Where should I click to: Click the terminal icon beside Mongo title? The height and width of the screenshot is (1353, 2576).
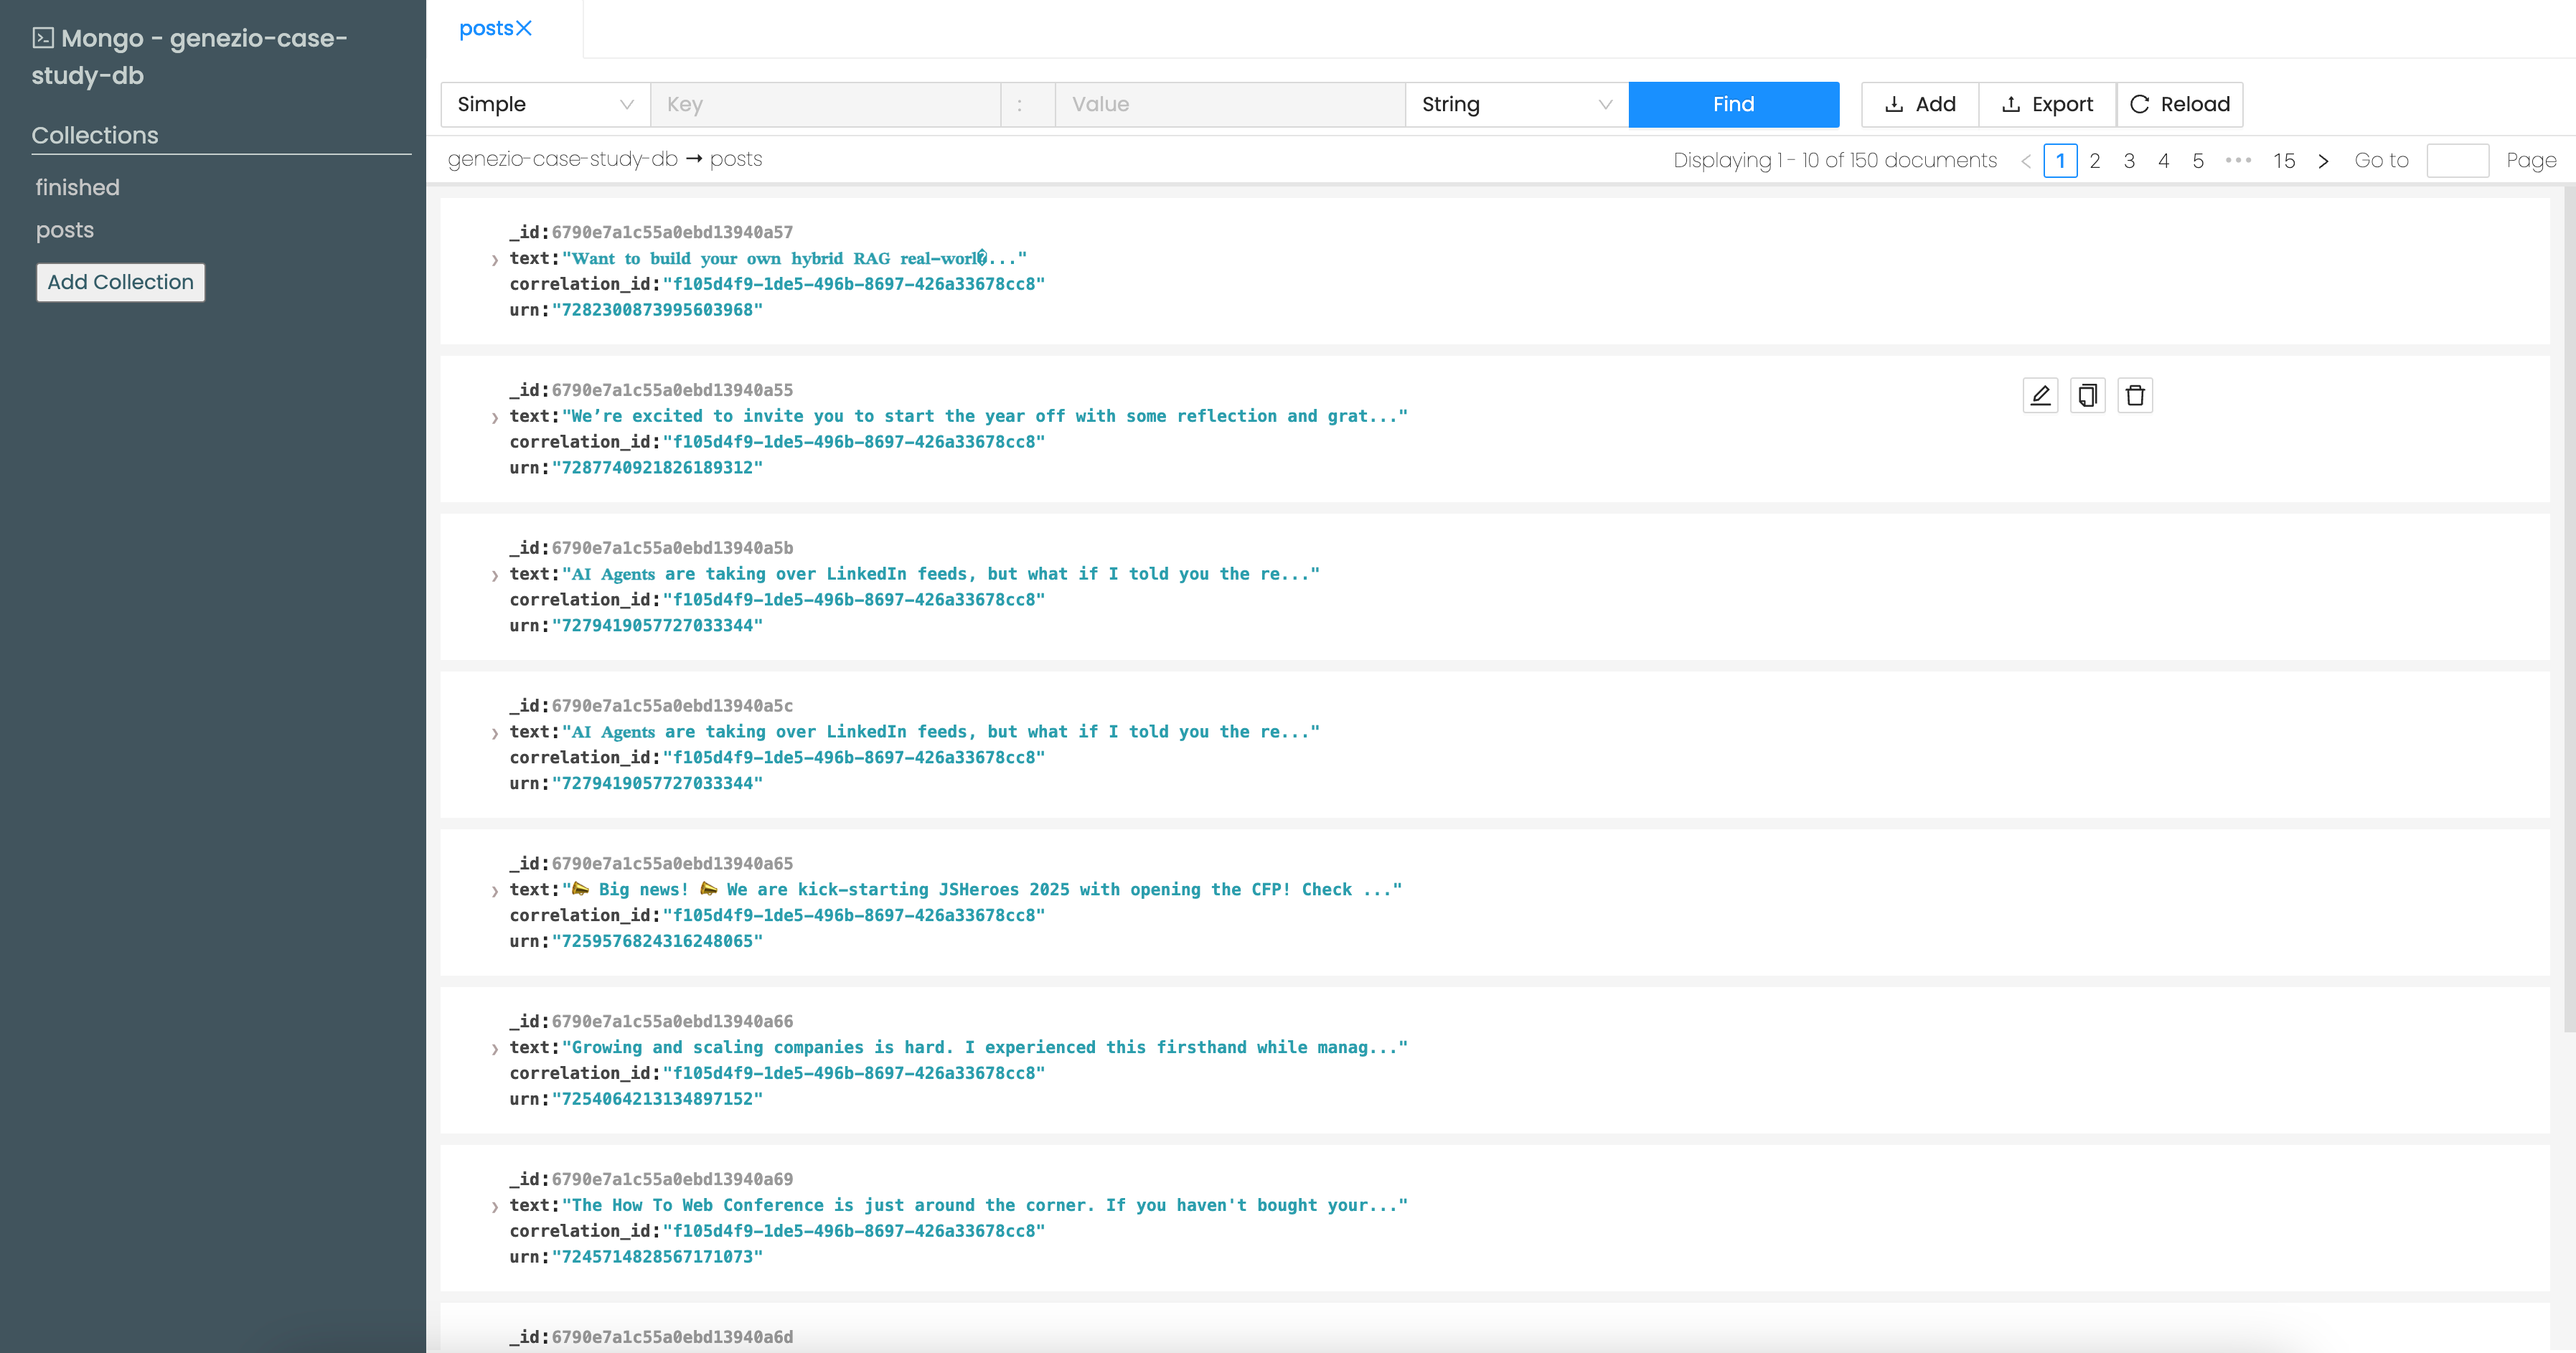click(43, 38)
